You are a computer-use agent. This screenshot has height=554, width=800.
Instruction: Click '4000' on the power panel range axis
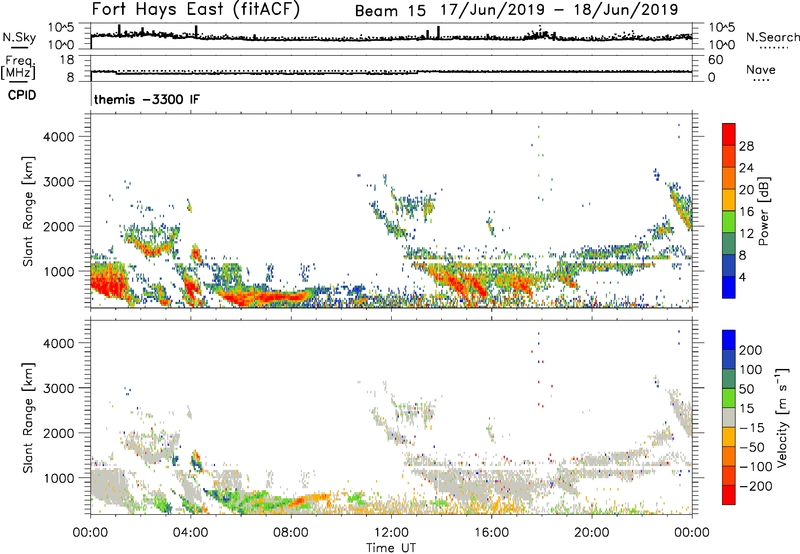point(58,137)
